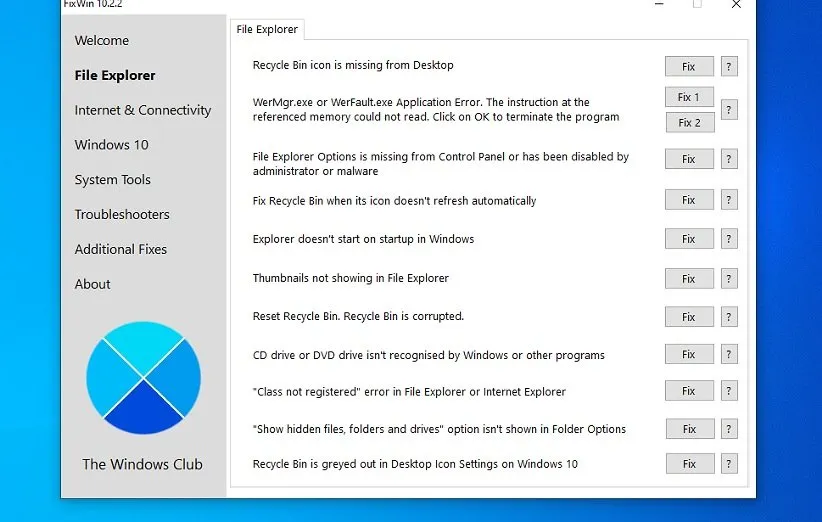
Task: Go to the Windows 10 section
Action: click(111, 145)
